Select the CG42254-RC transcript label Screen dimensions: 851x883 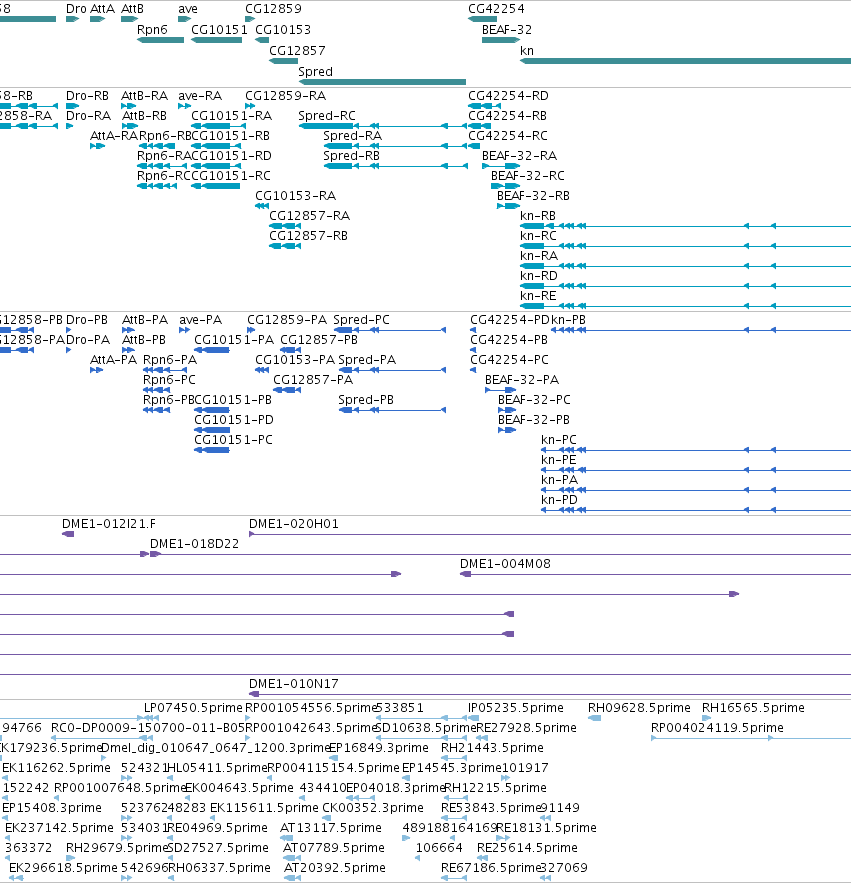(x=507, y=136)
